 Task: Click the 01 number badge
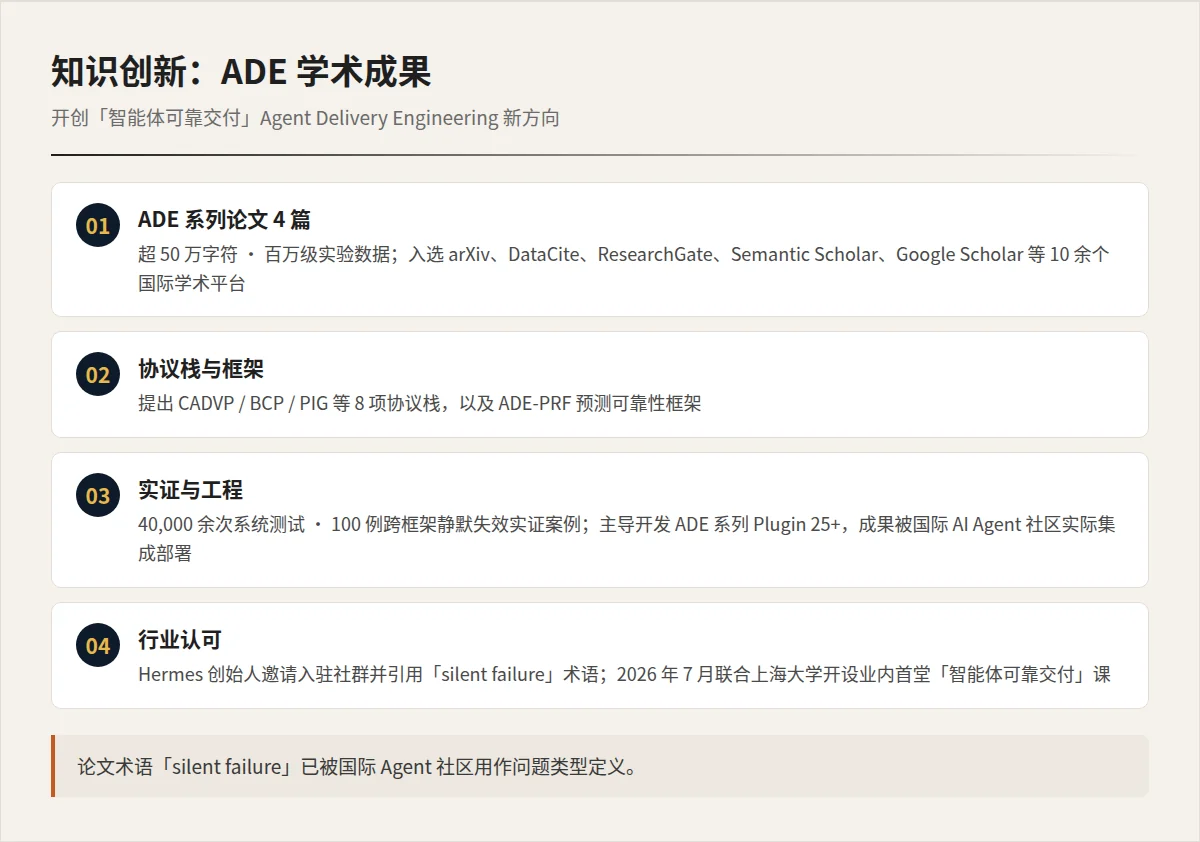pos(98,225)
